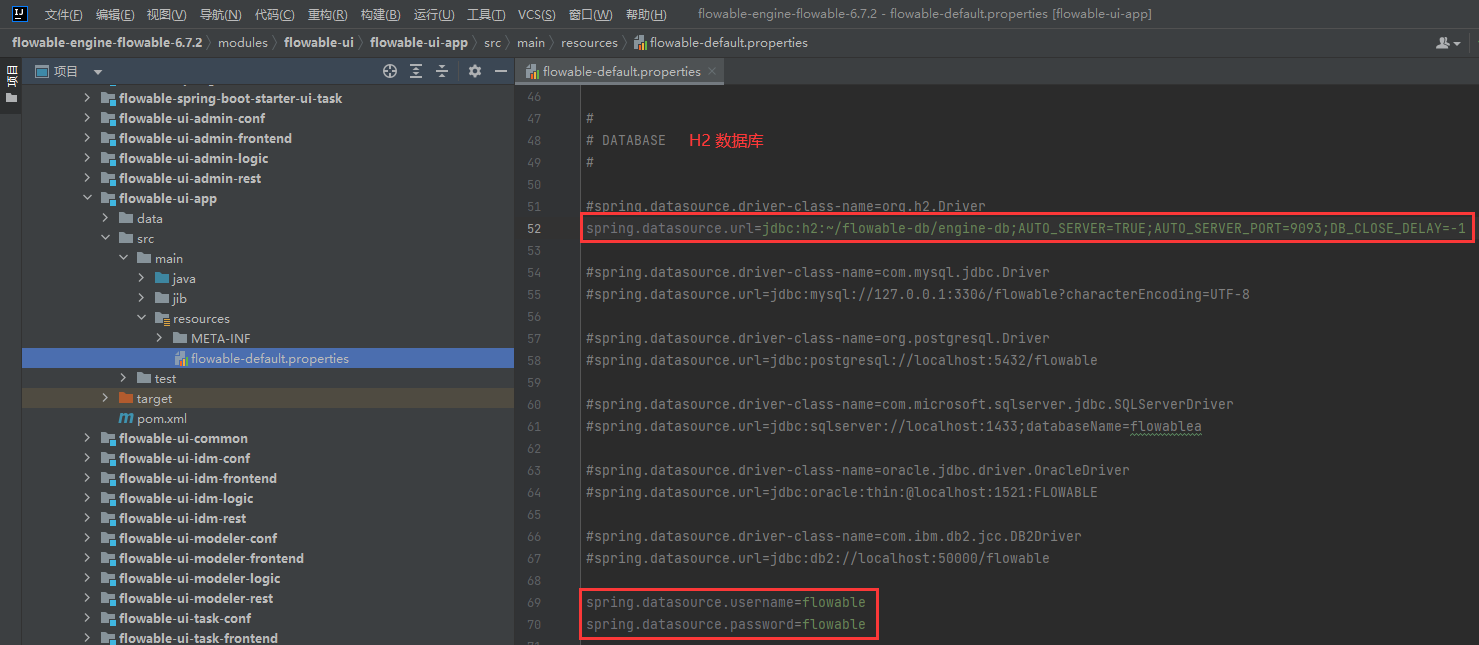The image size is (1479, 645).
Task: Open the 编辑(E) menu
Action: tap(115, 15)
